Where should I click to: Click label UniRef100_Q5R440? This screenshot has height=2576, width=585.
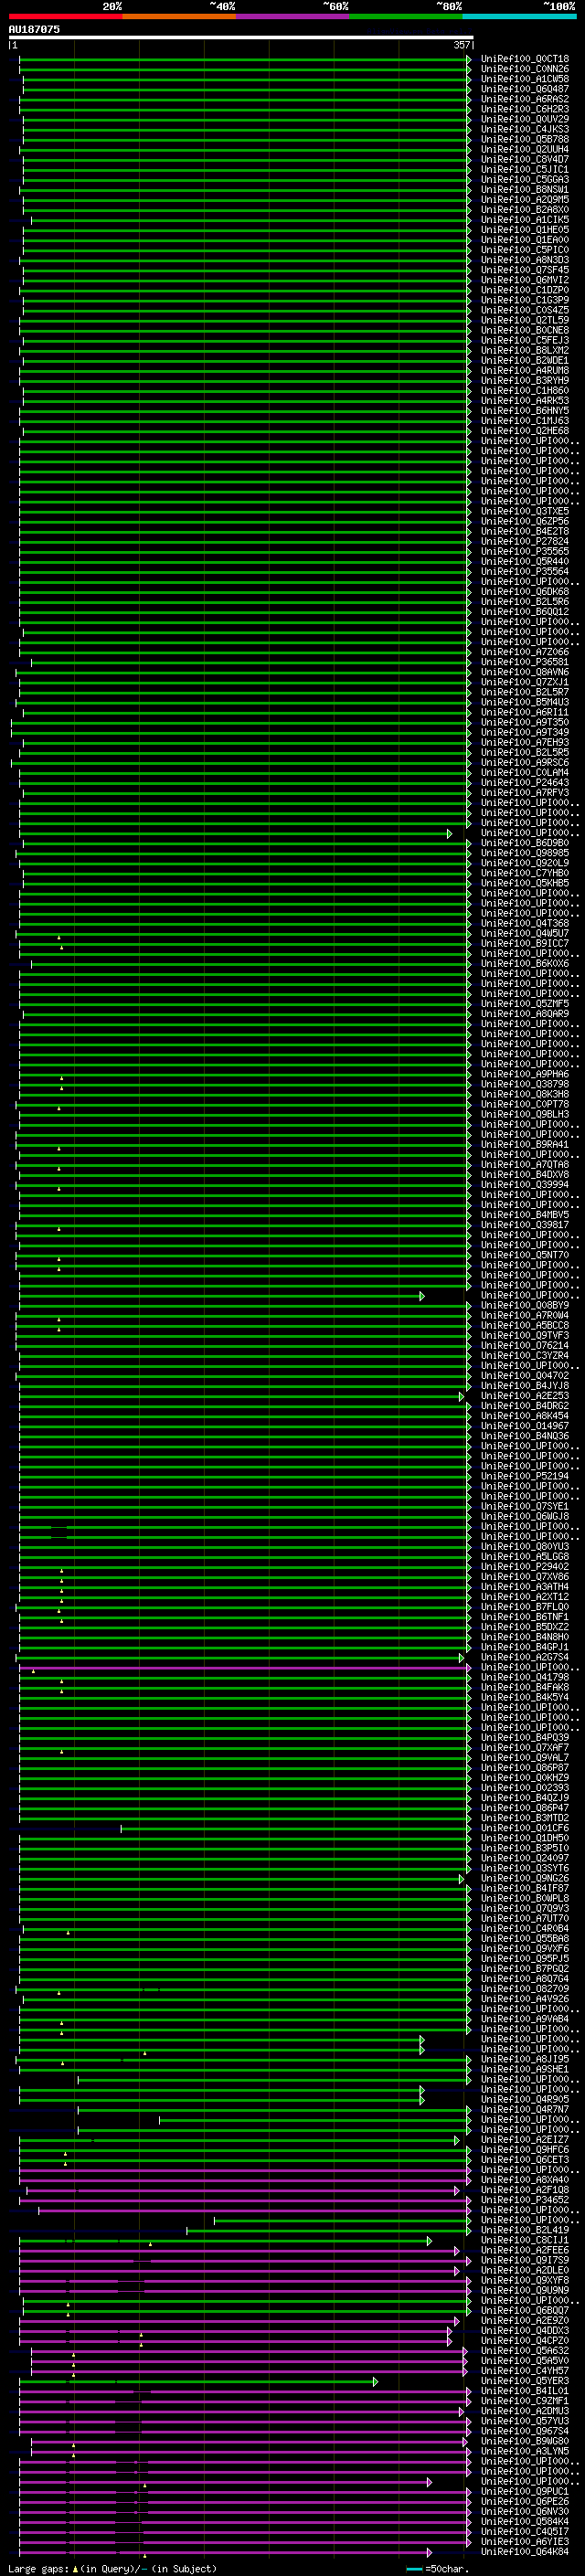point(525,561)
